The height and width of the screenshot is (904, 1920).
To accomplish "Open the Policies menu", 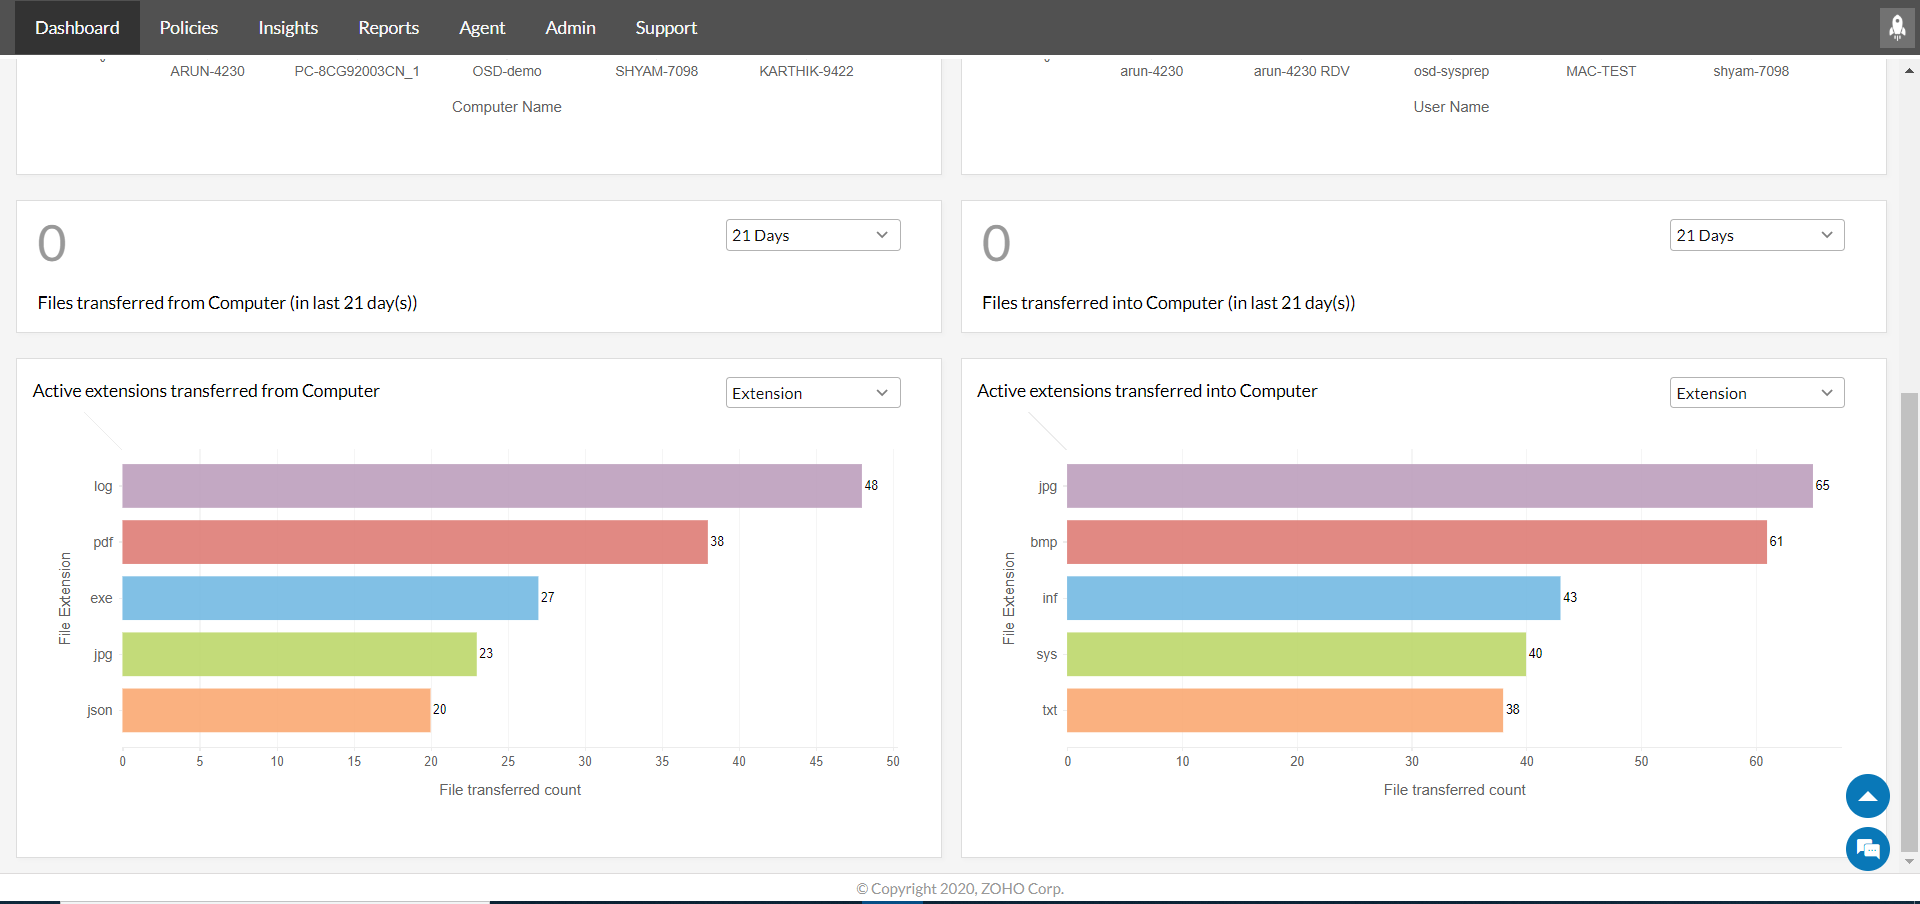I will pos(189,28).
